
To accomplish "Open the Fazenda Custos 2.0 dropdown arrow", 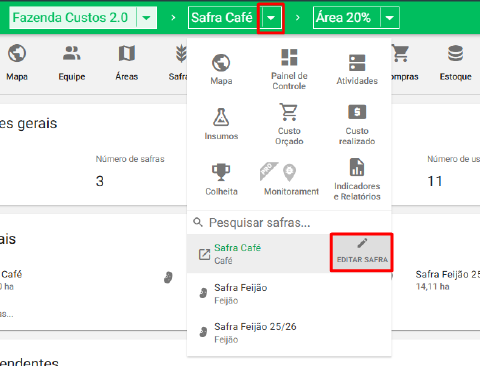I will click(x=146, y=18).
